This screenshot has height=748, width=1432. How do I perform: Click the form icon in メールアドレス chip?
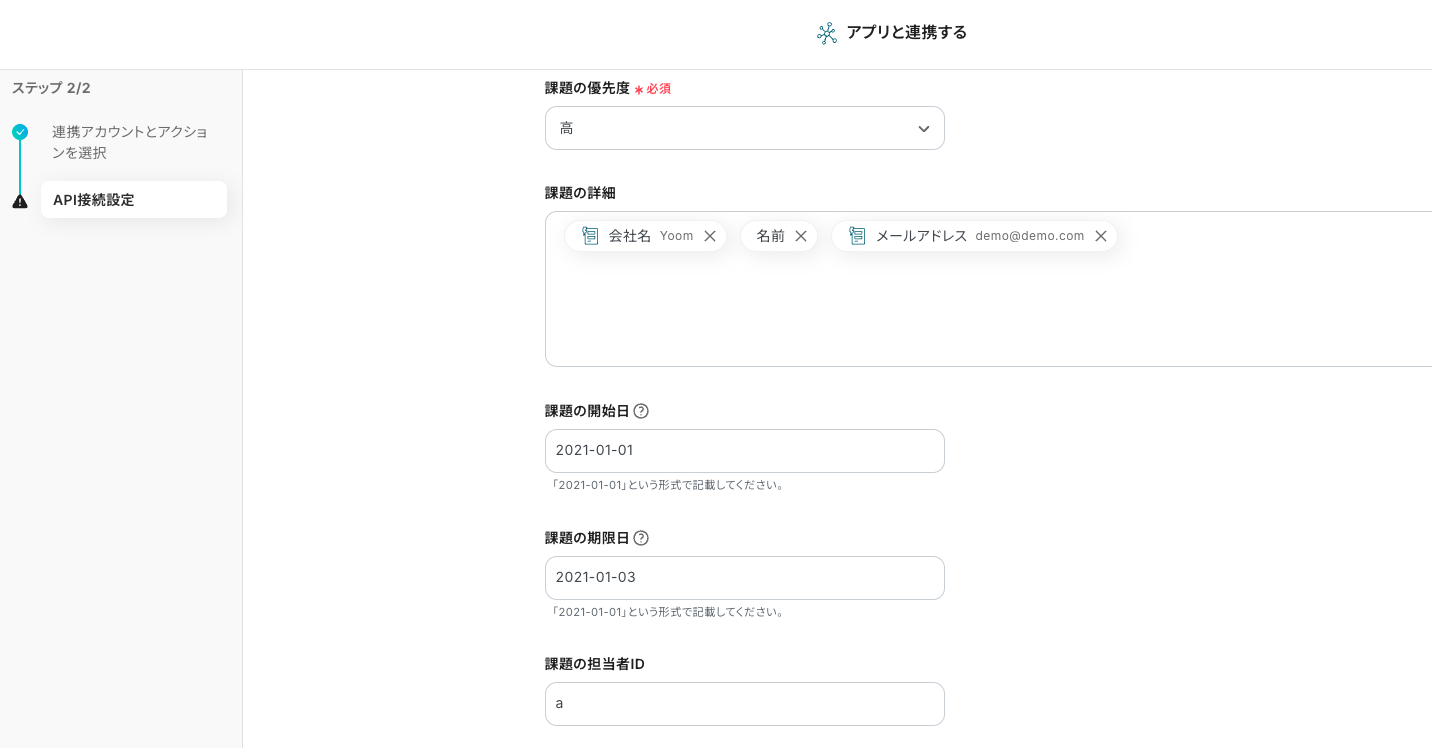pos(857,236)
